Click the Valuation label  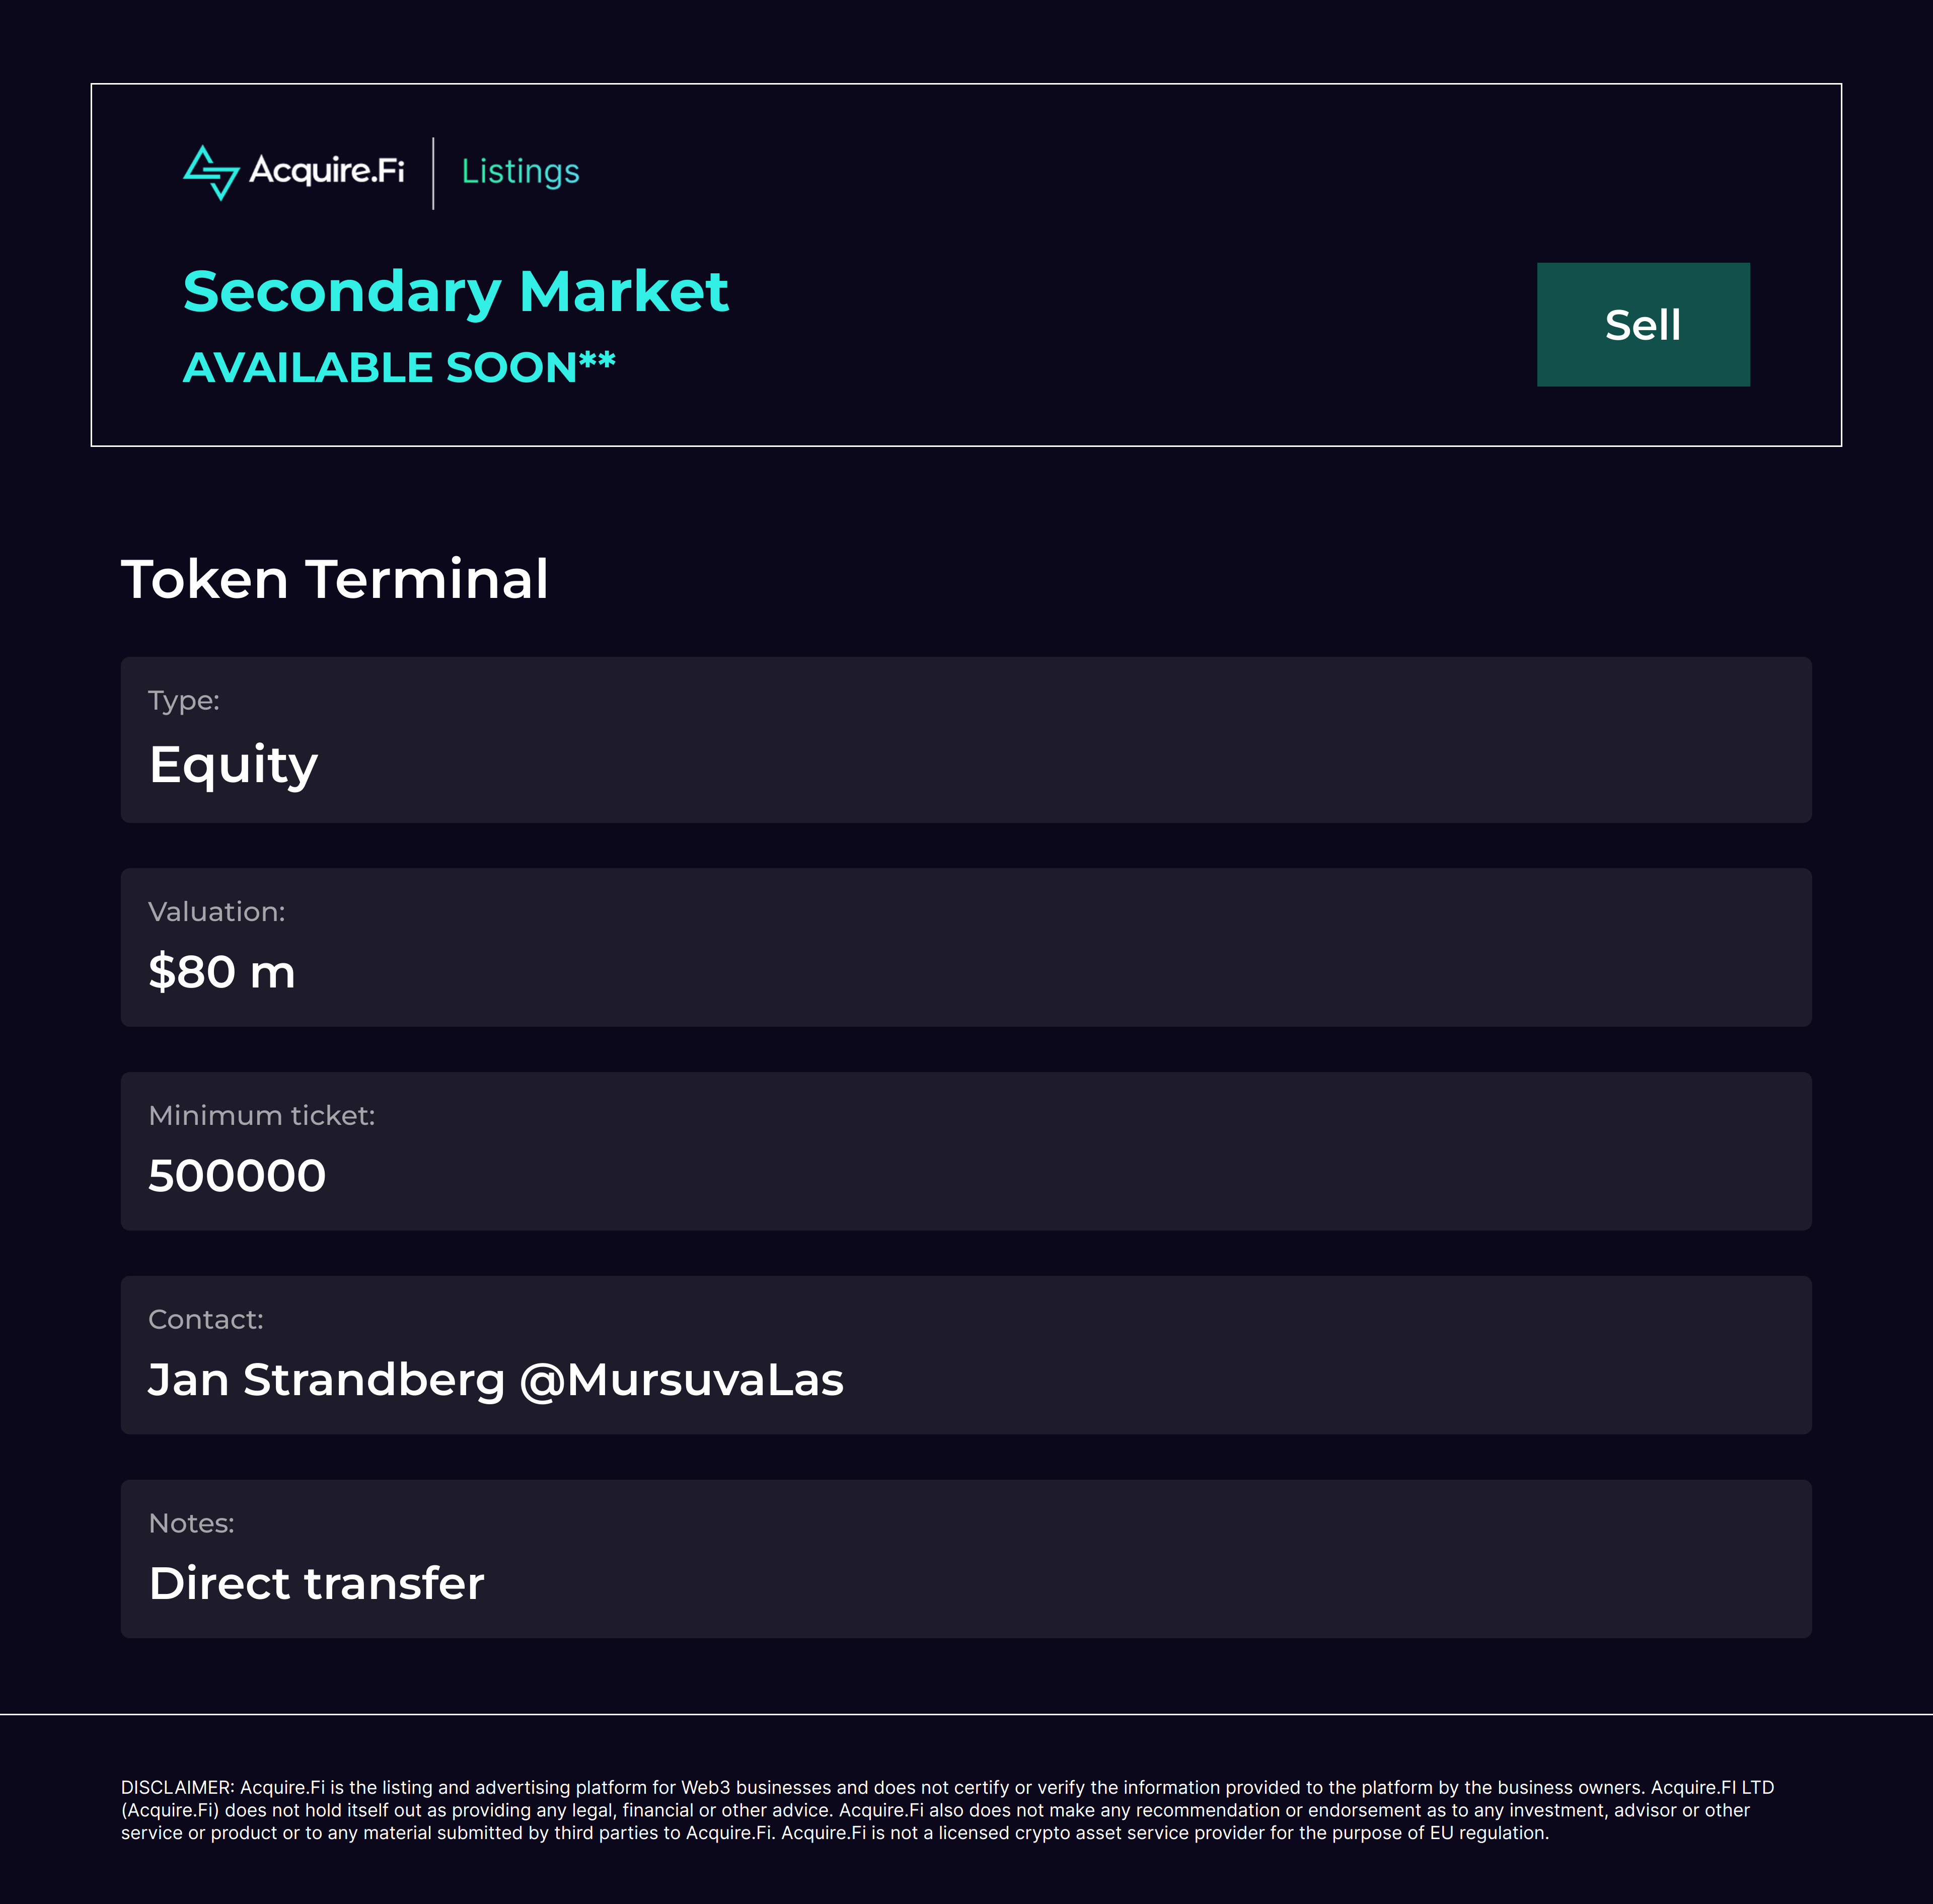click(217, 912)
